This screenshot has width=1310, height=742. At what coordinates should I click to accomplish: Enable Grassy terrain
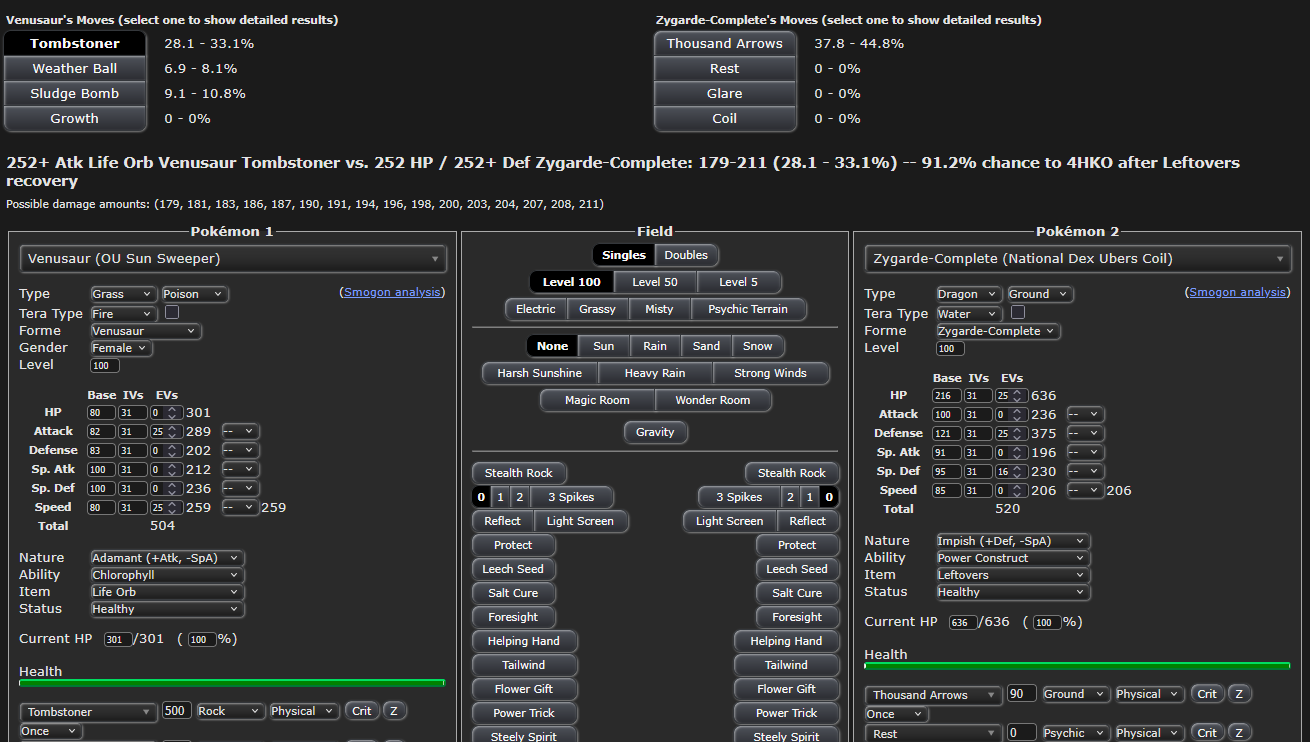pos(598,309)
